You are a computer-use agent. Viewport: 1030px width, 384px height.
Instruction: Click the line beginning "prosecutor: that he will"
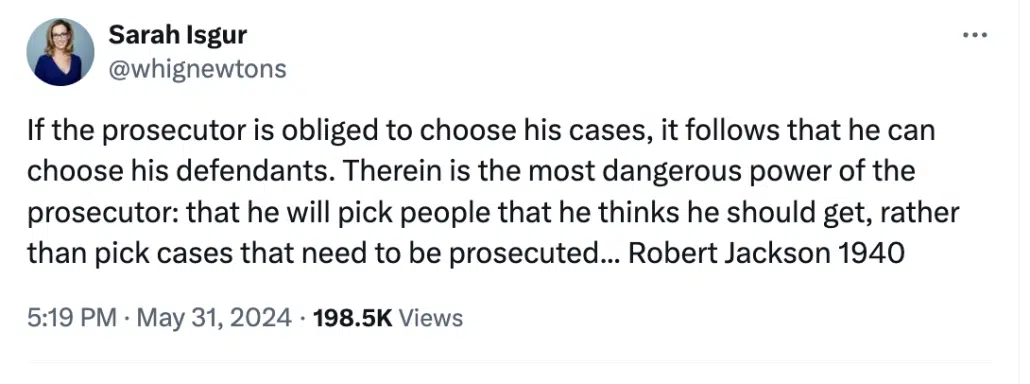[x=493, y=213]
